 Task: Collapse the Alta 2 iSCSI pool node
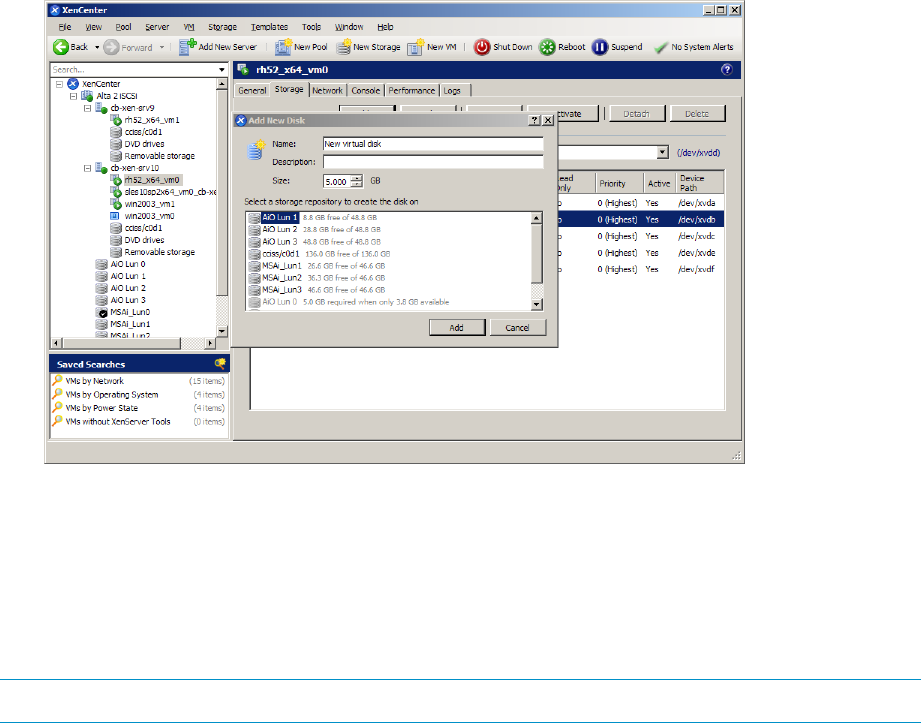coord(73,96)
